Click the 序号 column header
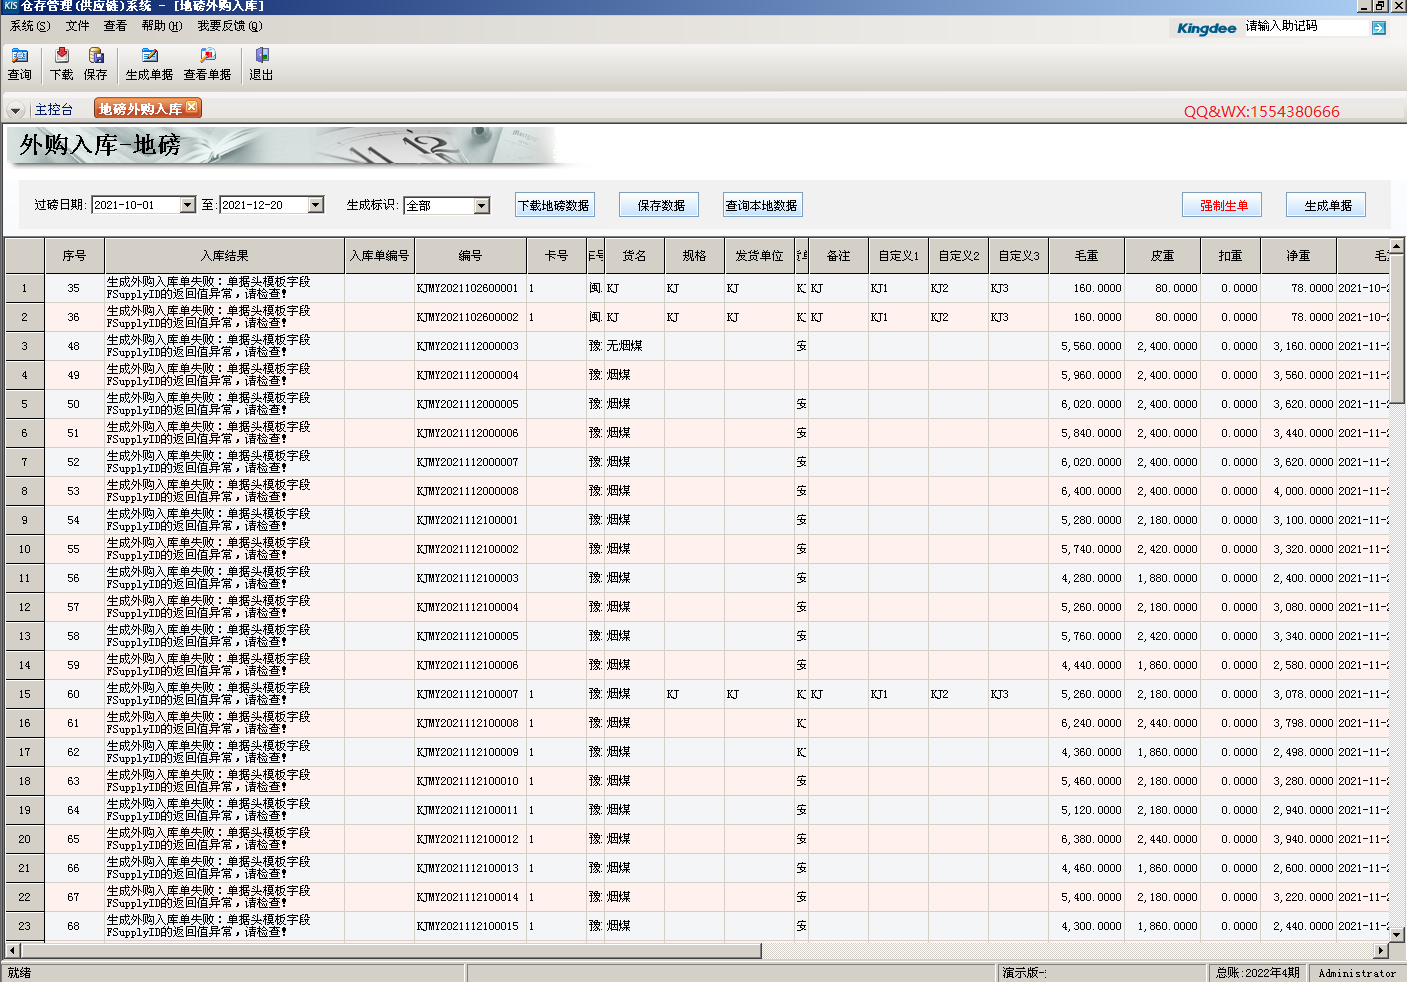Screen dimensions: 1407x982 pyautogui.click(x=74, y=256)
